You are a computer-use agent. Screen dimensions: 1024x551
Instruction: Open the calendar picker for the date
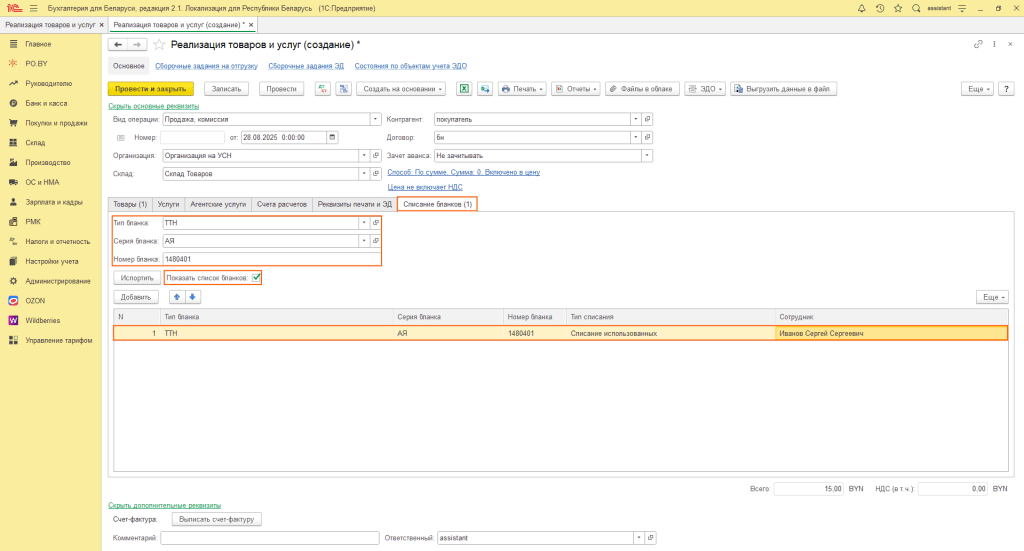tap(332, 137)
